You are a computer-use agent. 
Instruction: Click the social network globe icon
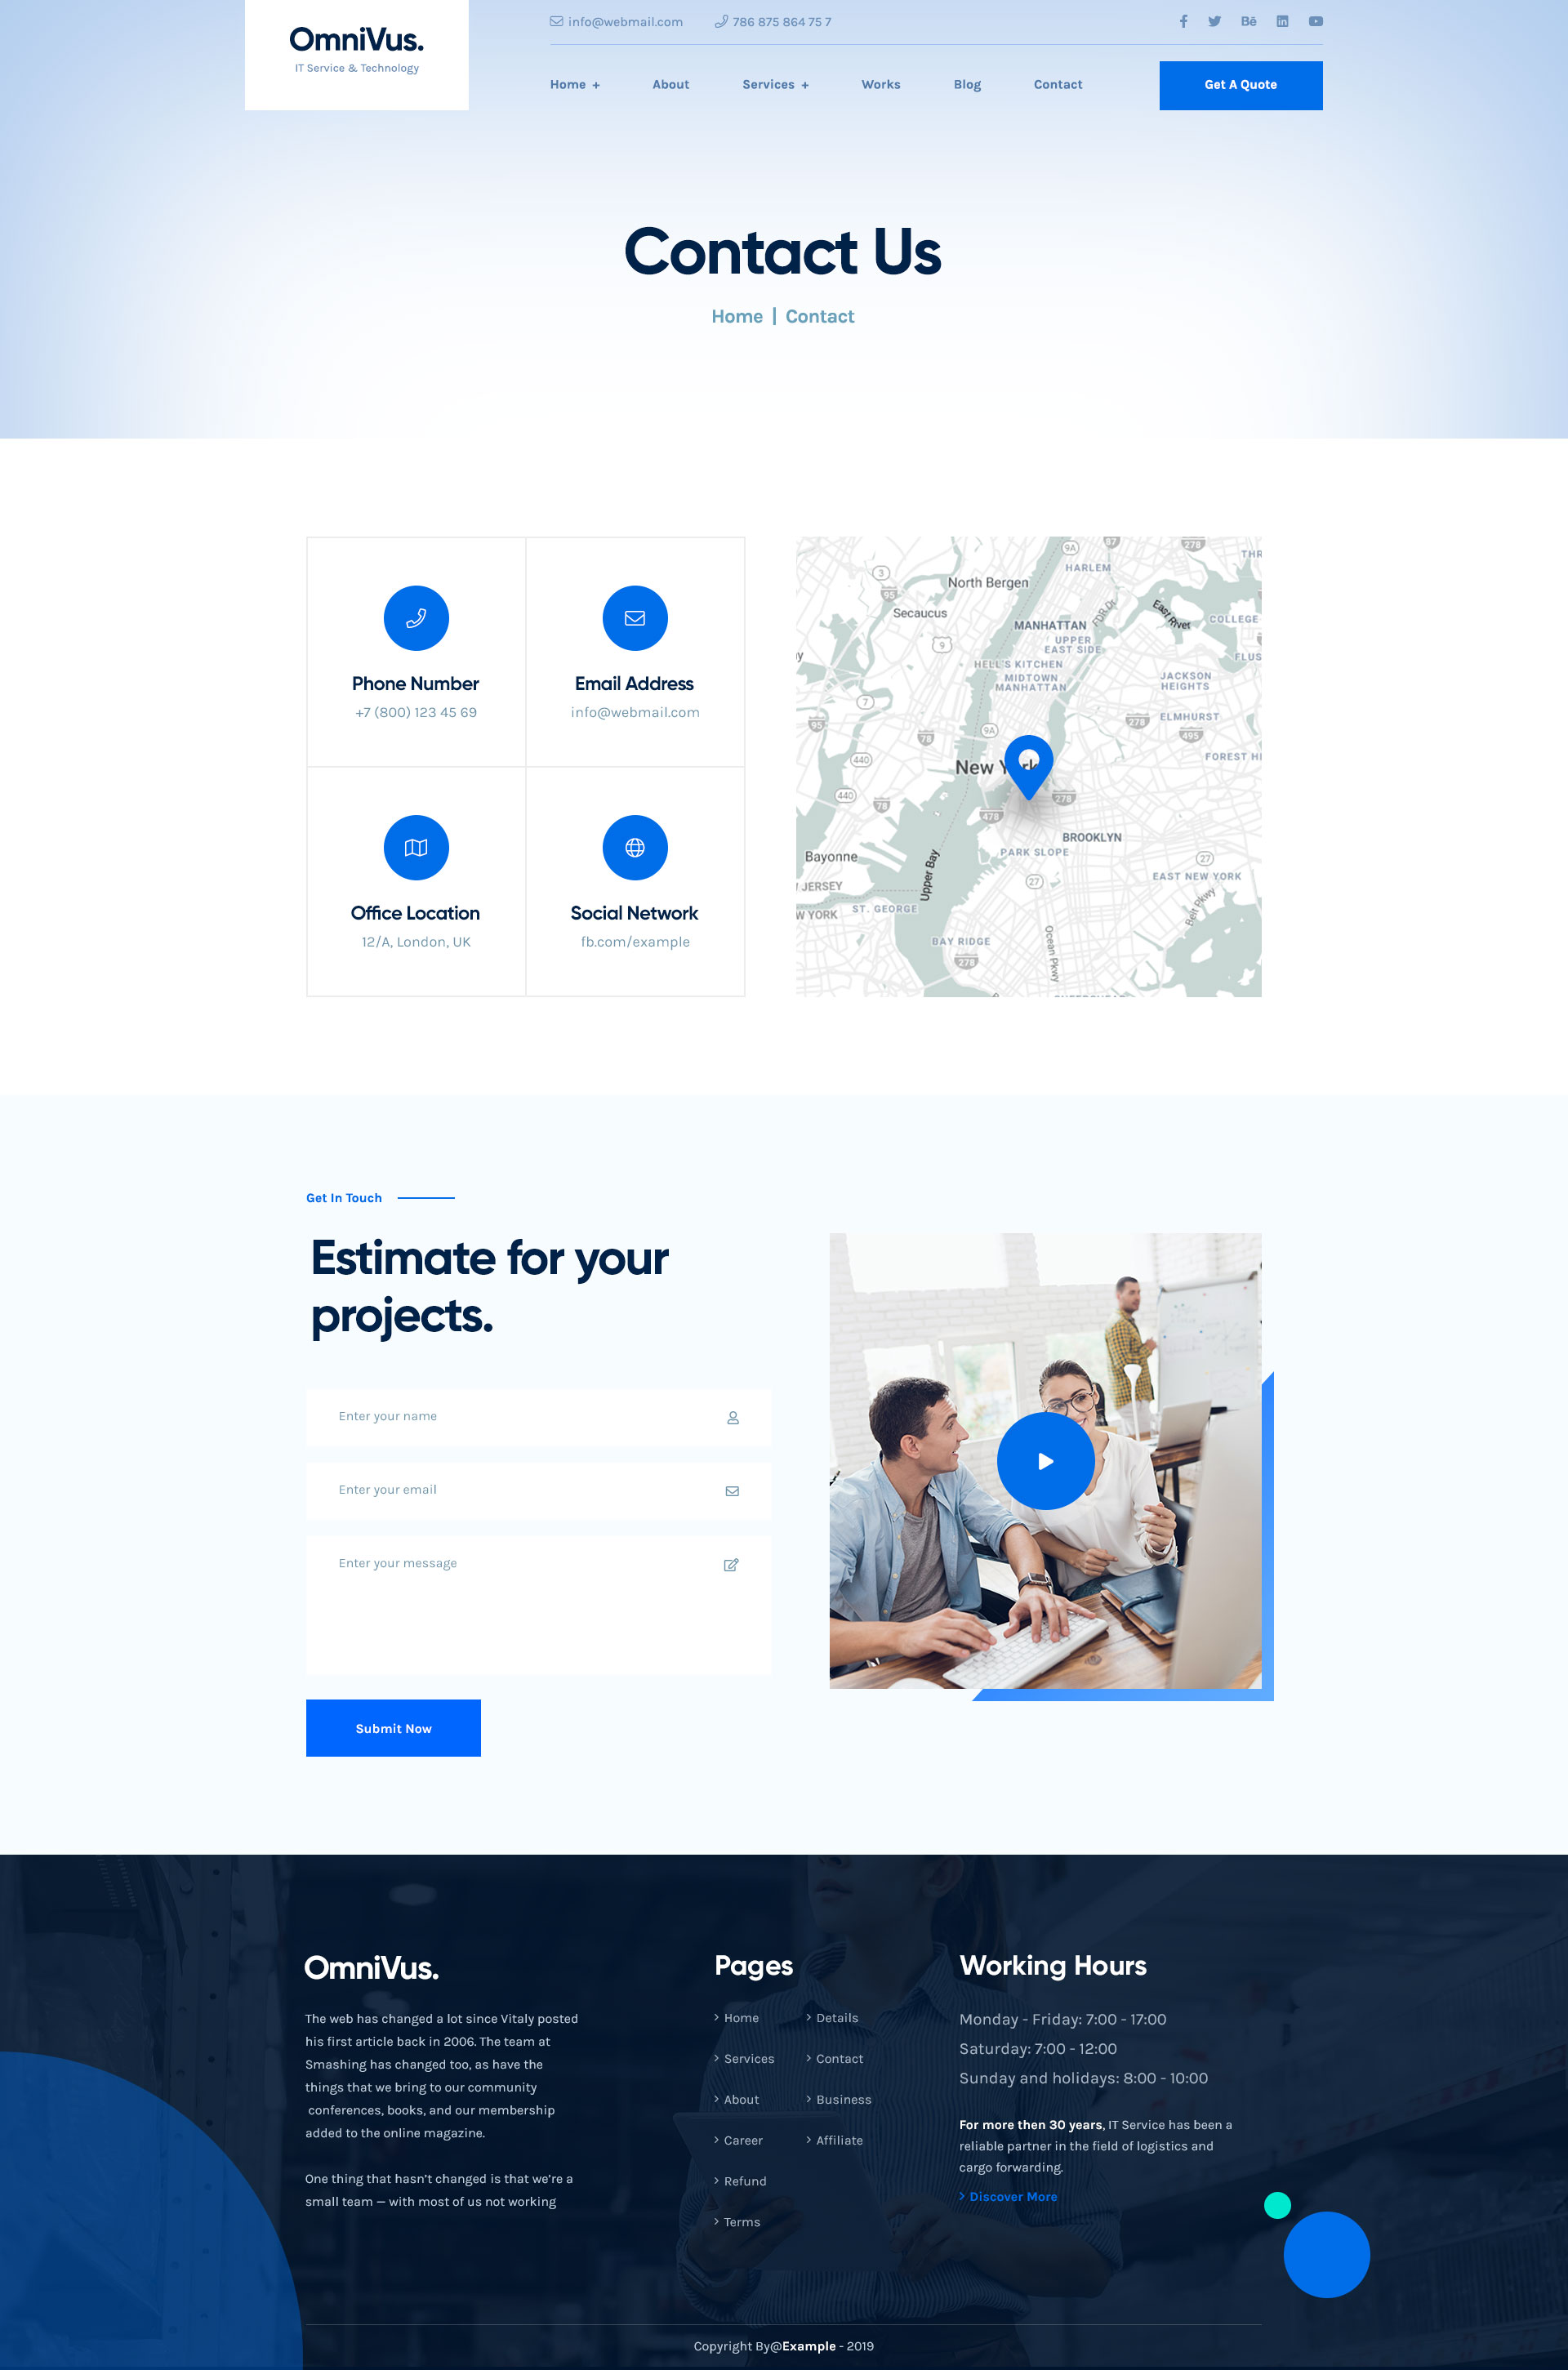click(x=634, y=847)
